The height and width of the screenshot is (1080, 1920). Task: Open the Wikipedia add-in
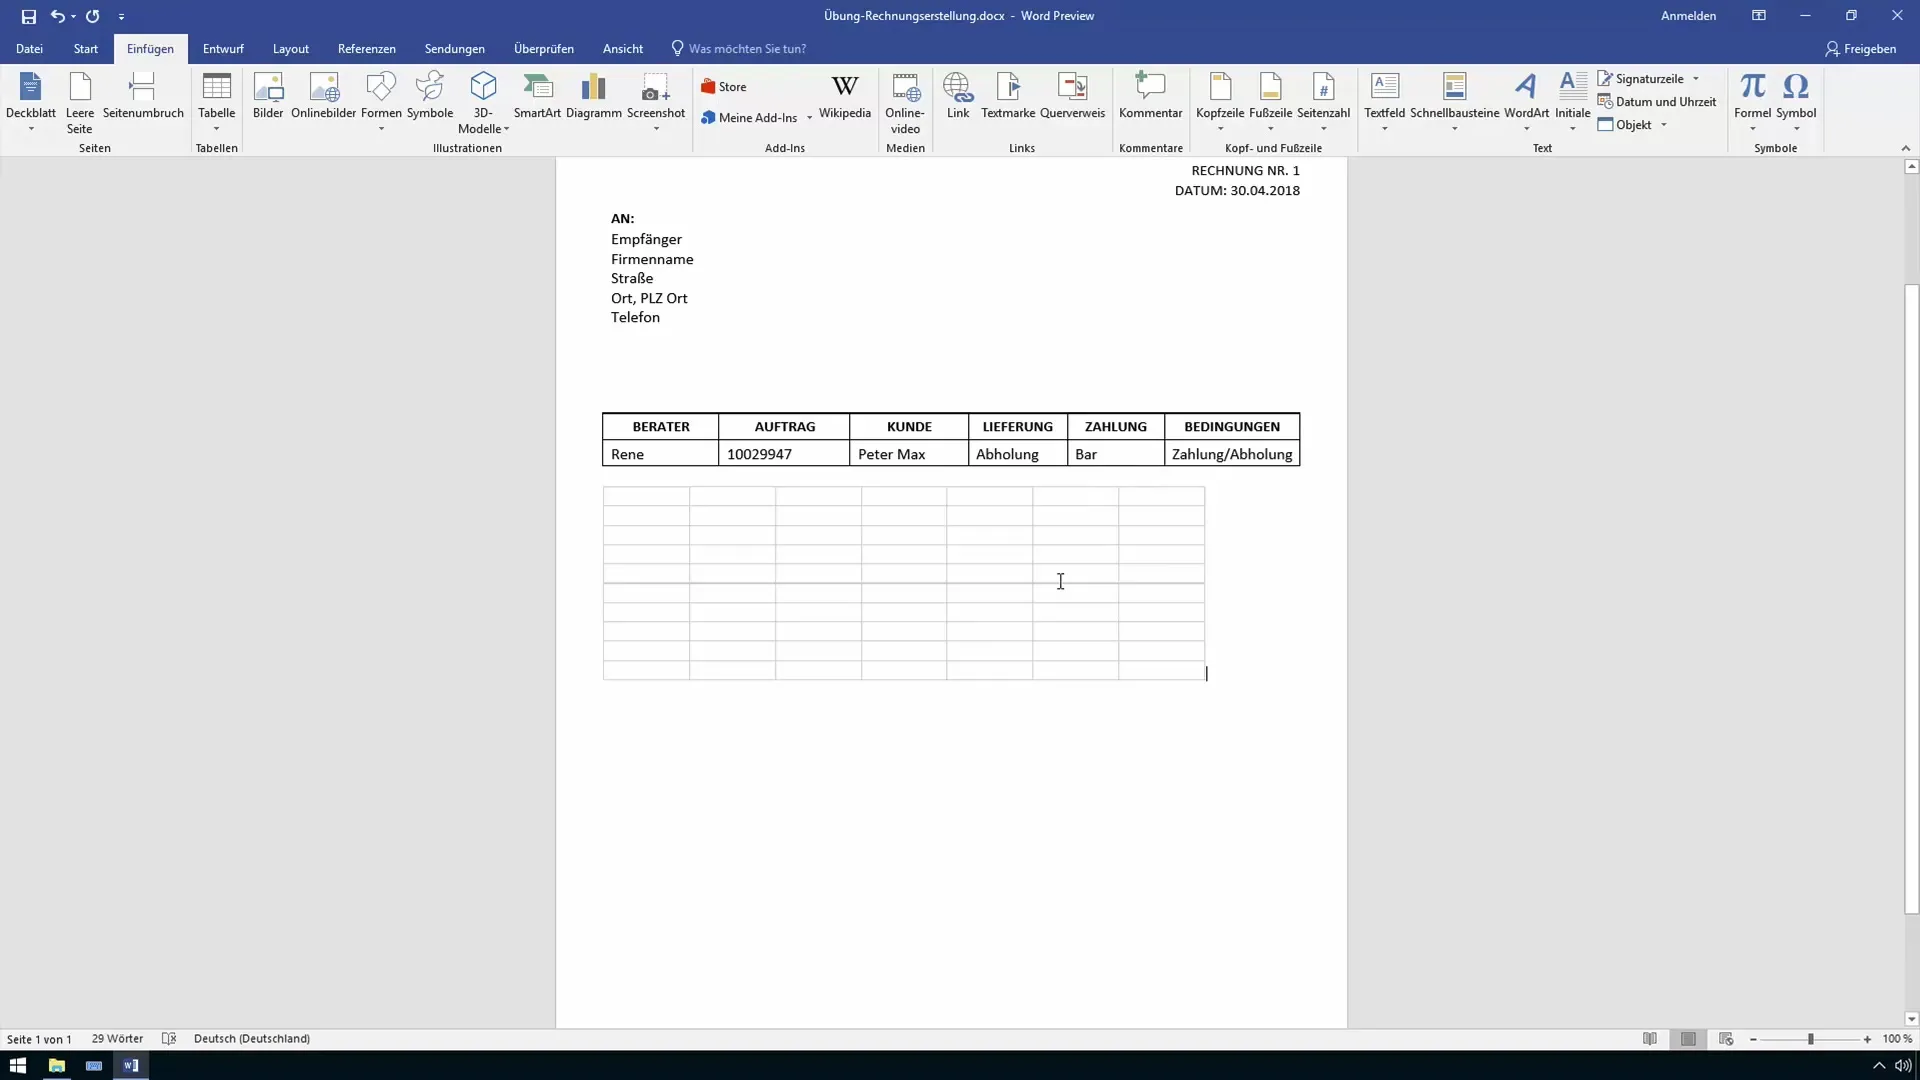[x=845, y=97]
